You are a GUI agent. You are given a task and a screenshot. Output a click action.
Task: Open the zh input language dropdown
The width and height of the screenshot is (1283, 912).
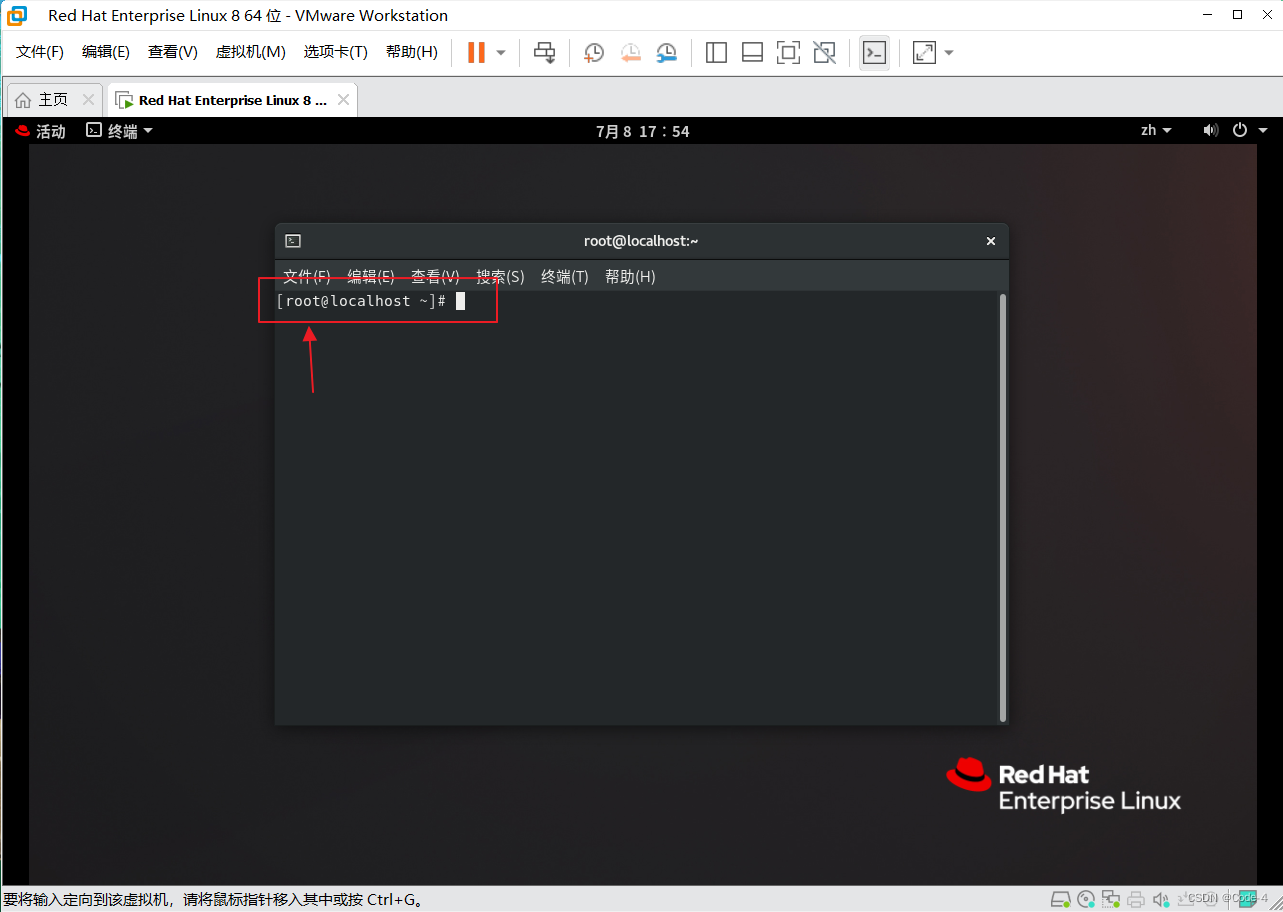pos(1156,130)
